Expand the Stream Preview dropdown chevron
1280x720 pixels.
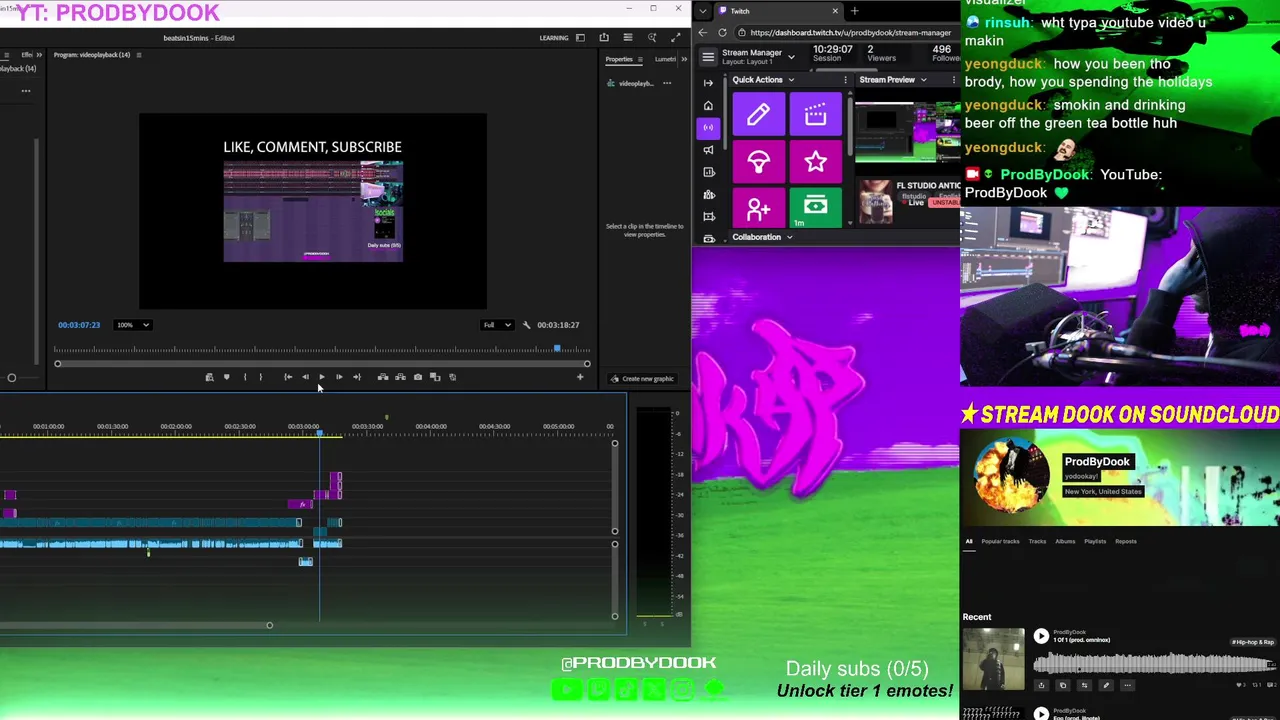[924, 80]
